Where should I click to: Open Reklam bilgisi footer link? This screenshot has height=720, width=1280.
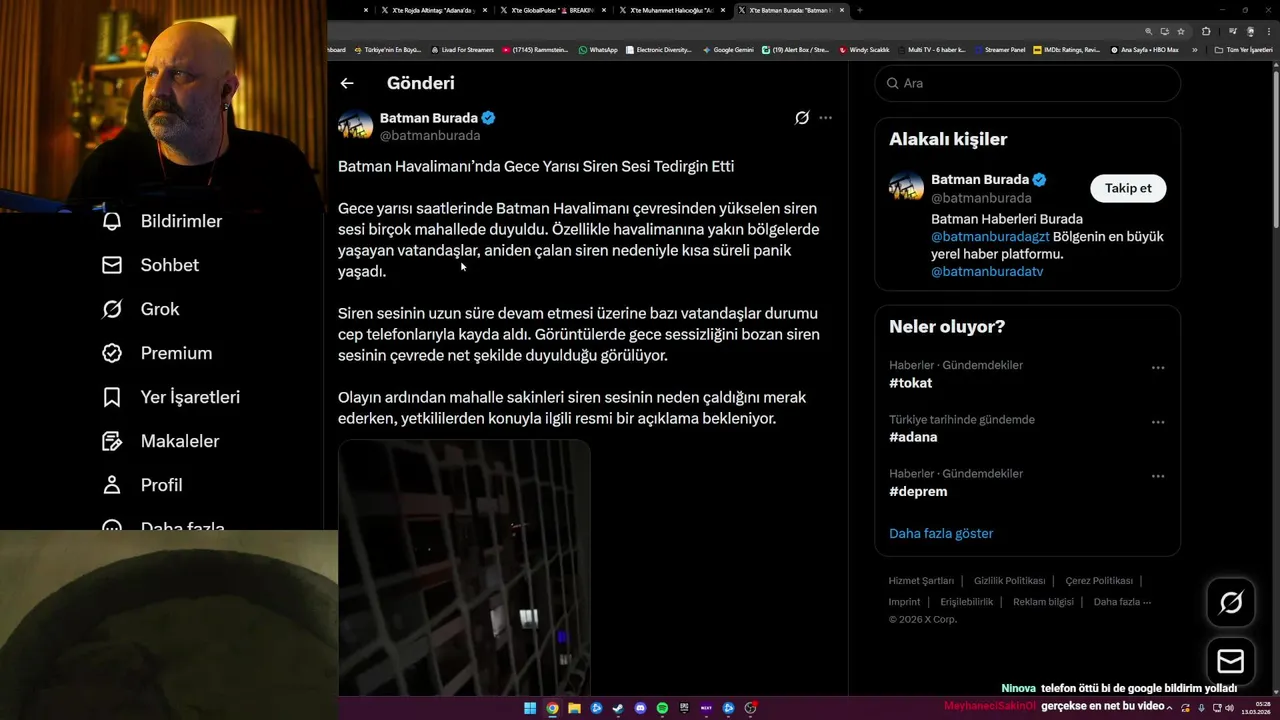1043,602
